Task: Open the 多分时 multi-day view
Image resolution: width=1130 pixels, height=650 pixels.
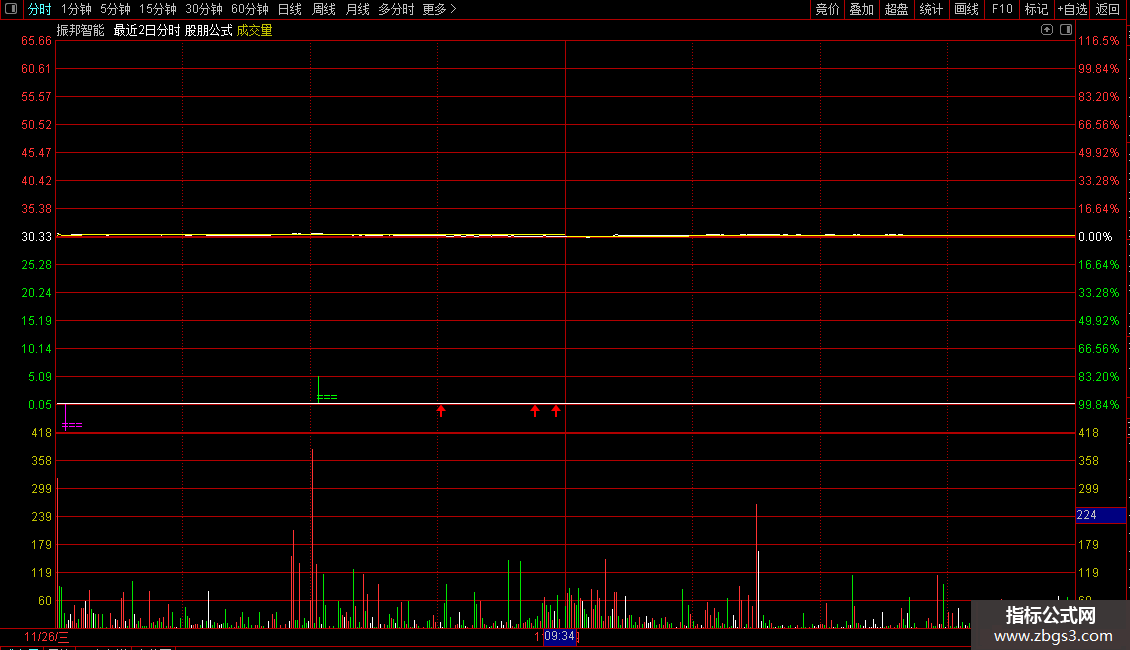Action: [x=396, y=9]
